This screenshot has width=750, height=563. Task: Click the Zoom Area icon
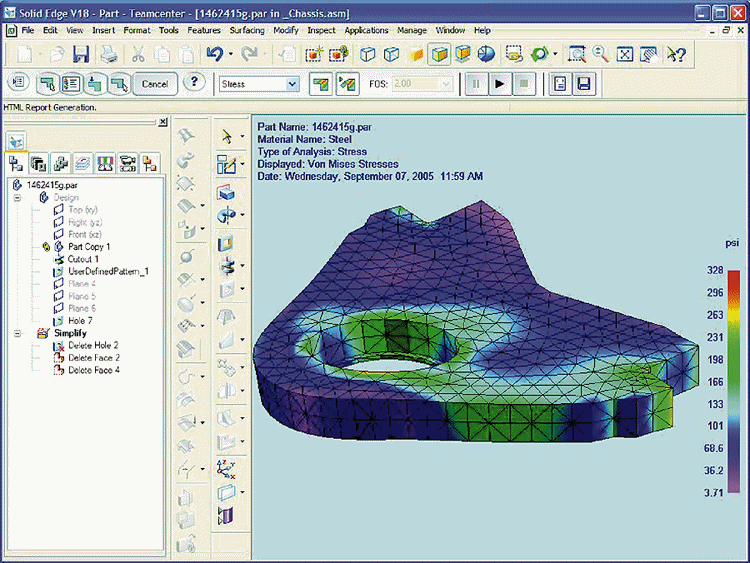coord(576,54)
